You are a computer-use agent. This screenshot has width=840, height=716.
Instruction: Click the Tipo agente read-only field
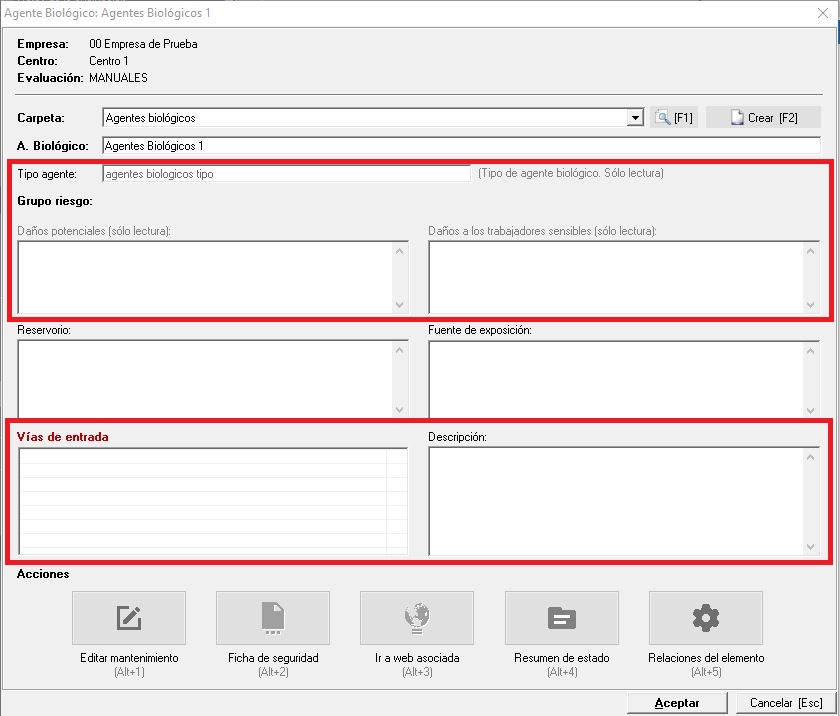click(x=286, y=174)
